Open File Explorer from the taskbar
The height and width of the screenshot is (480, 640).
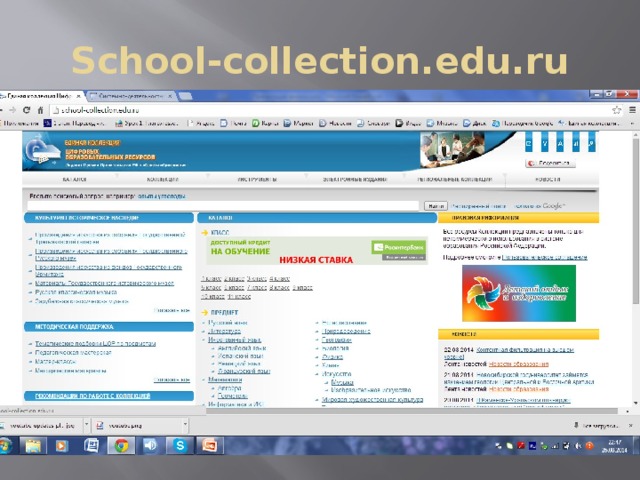point(33,445)
